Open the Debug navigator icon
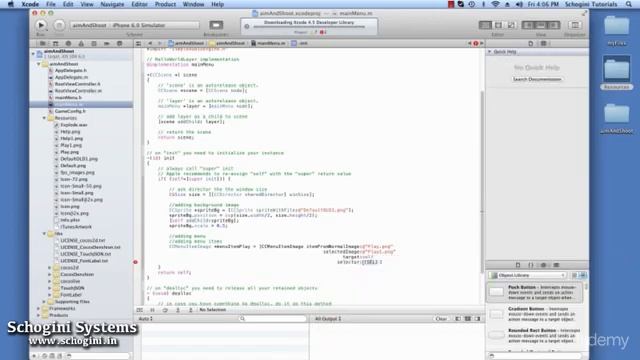The height and width of the screenshot is (360, 640). [94, 43]
